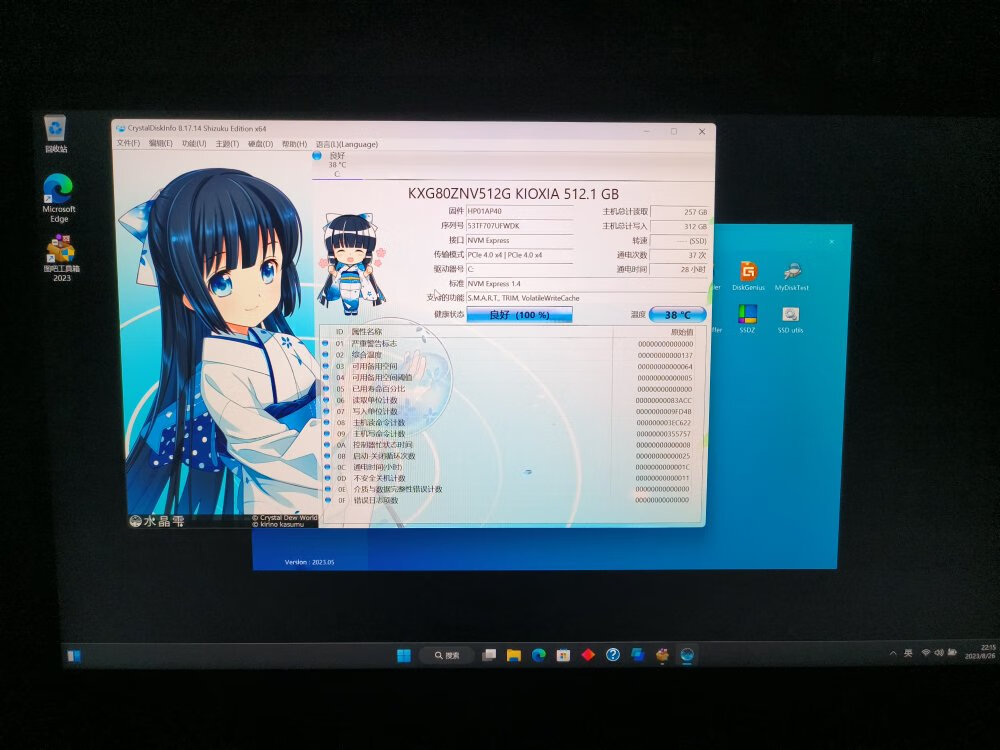Click the interface field NVM Express

(x=519, y=240)
